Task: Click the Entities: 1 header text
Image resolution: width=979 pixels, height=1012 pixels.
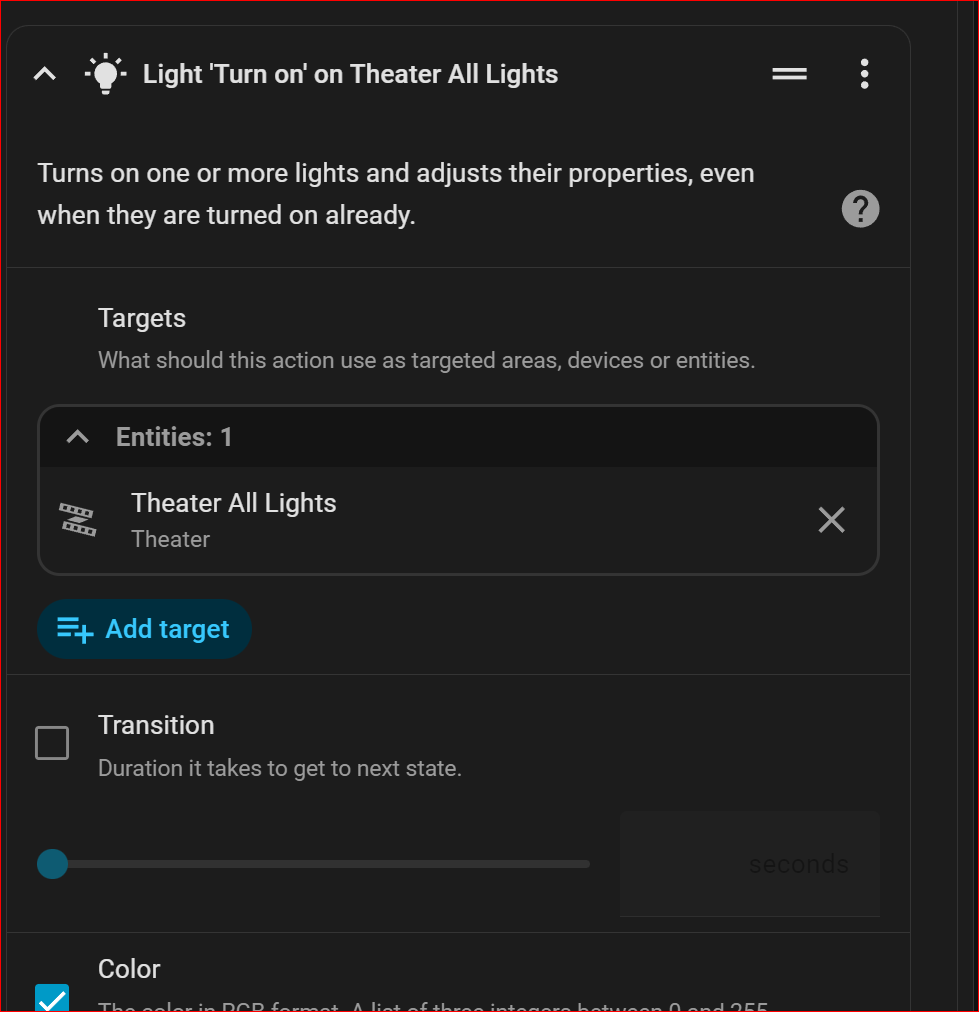Action: 174,437
